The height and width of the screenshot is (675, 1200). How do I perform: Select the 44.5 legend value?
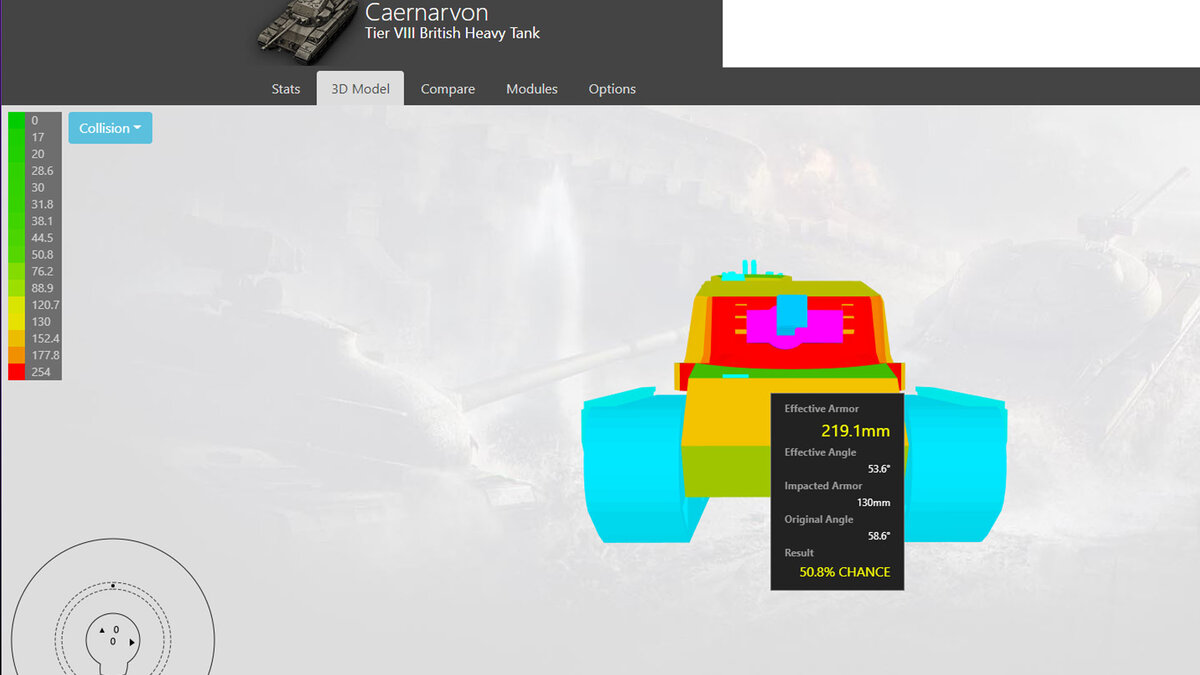click(x=42, y=238)
